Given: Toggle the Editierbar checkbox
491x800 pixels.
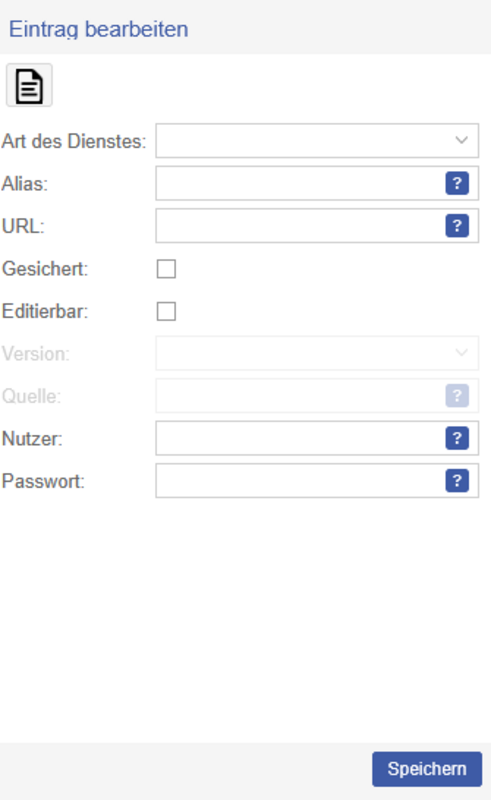Looking at the screenshot, I should [166, 311].
